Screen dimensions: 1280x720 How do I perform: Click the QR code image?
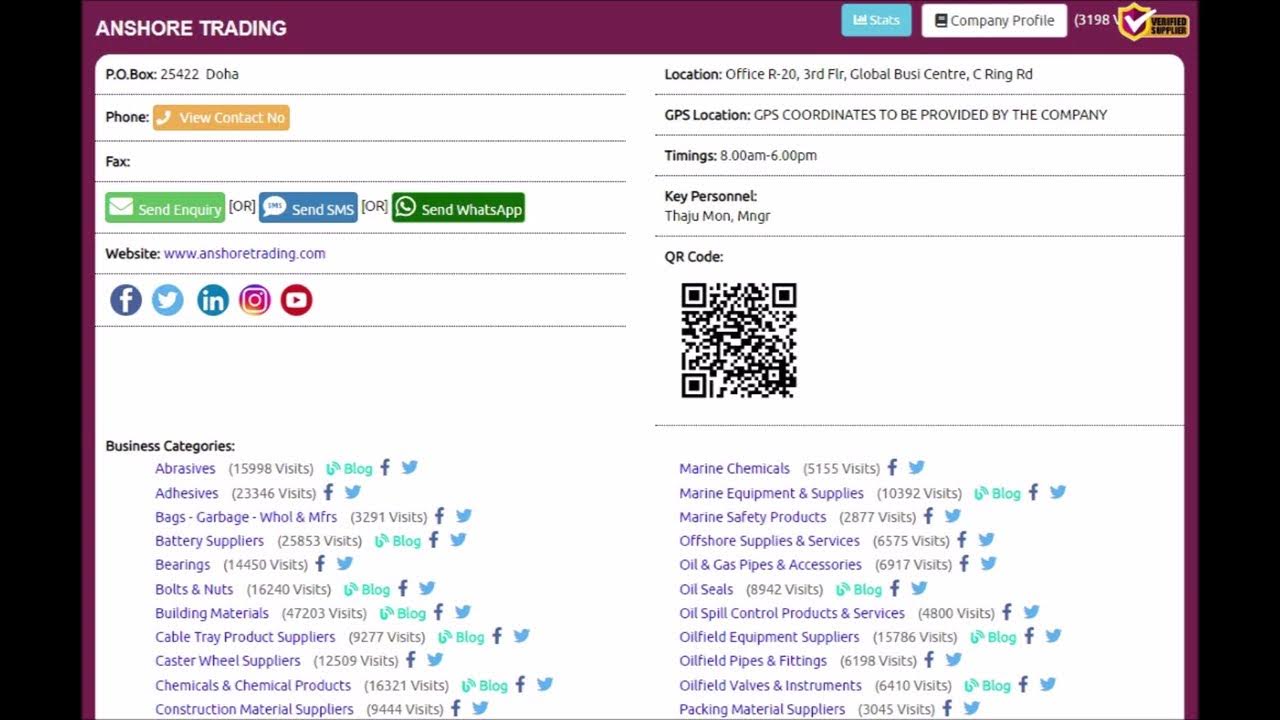click(739, 340)
